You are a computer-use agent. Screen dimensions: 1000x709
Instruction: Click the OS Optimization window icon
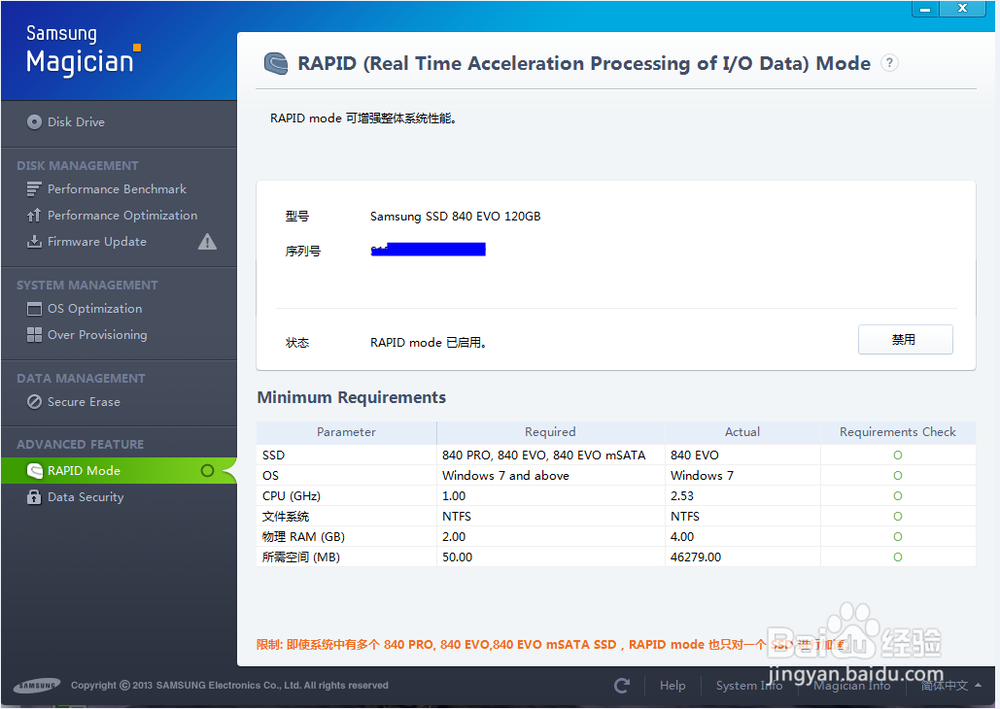pos(34,309)
